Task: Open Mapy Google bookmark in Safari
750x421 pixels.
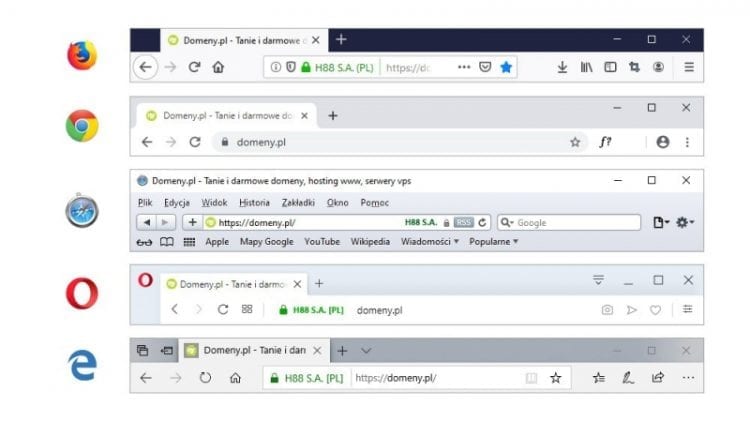Action: [267, 242]
